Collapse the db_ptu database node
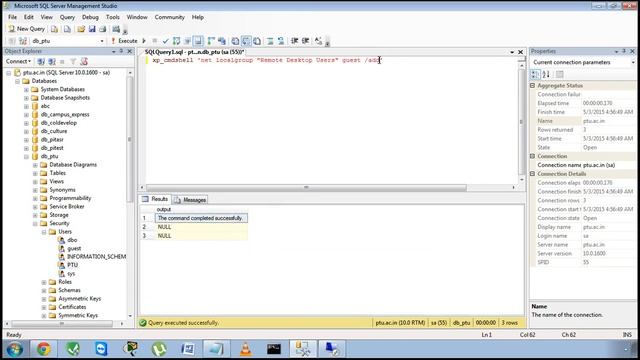This screenshot has width=640, height=360. point(27,156)
